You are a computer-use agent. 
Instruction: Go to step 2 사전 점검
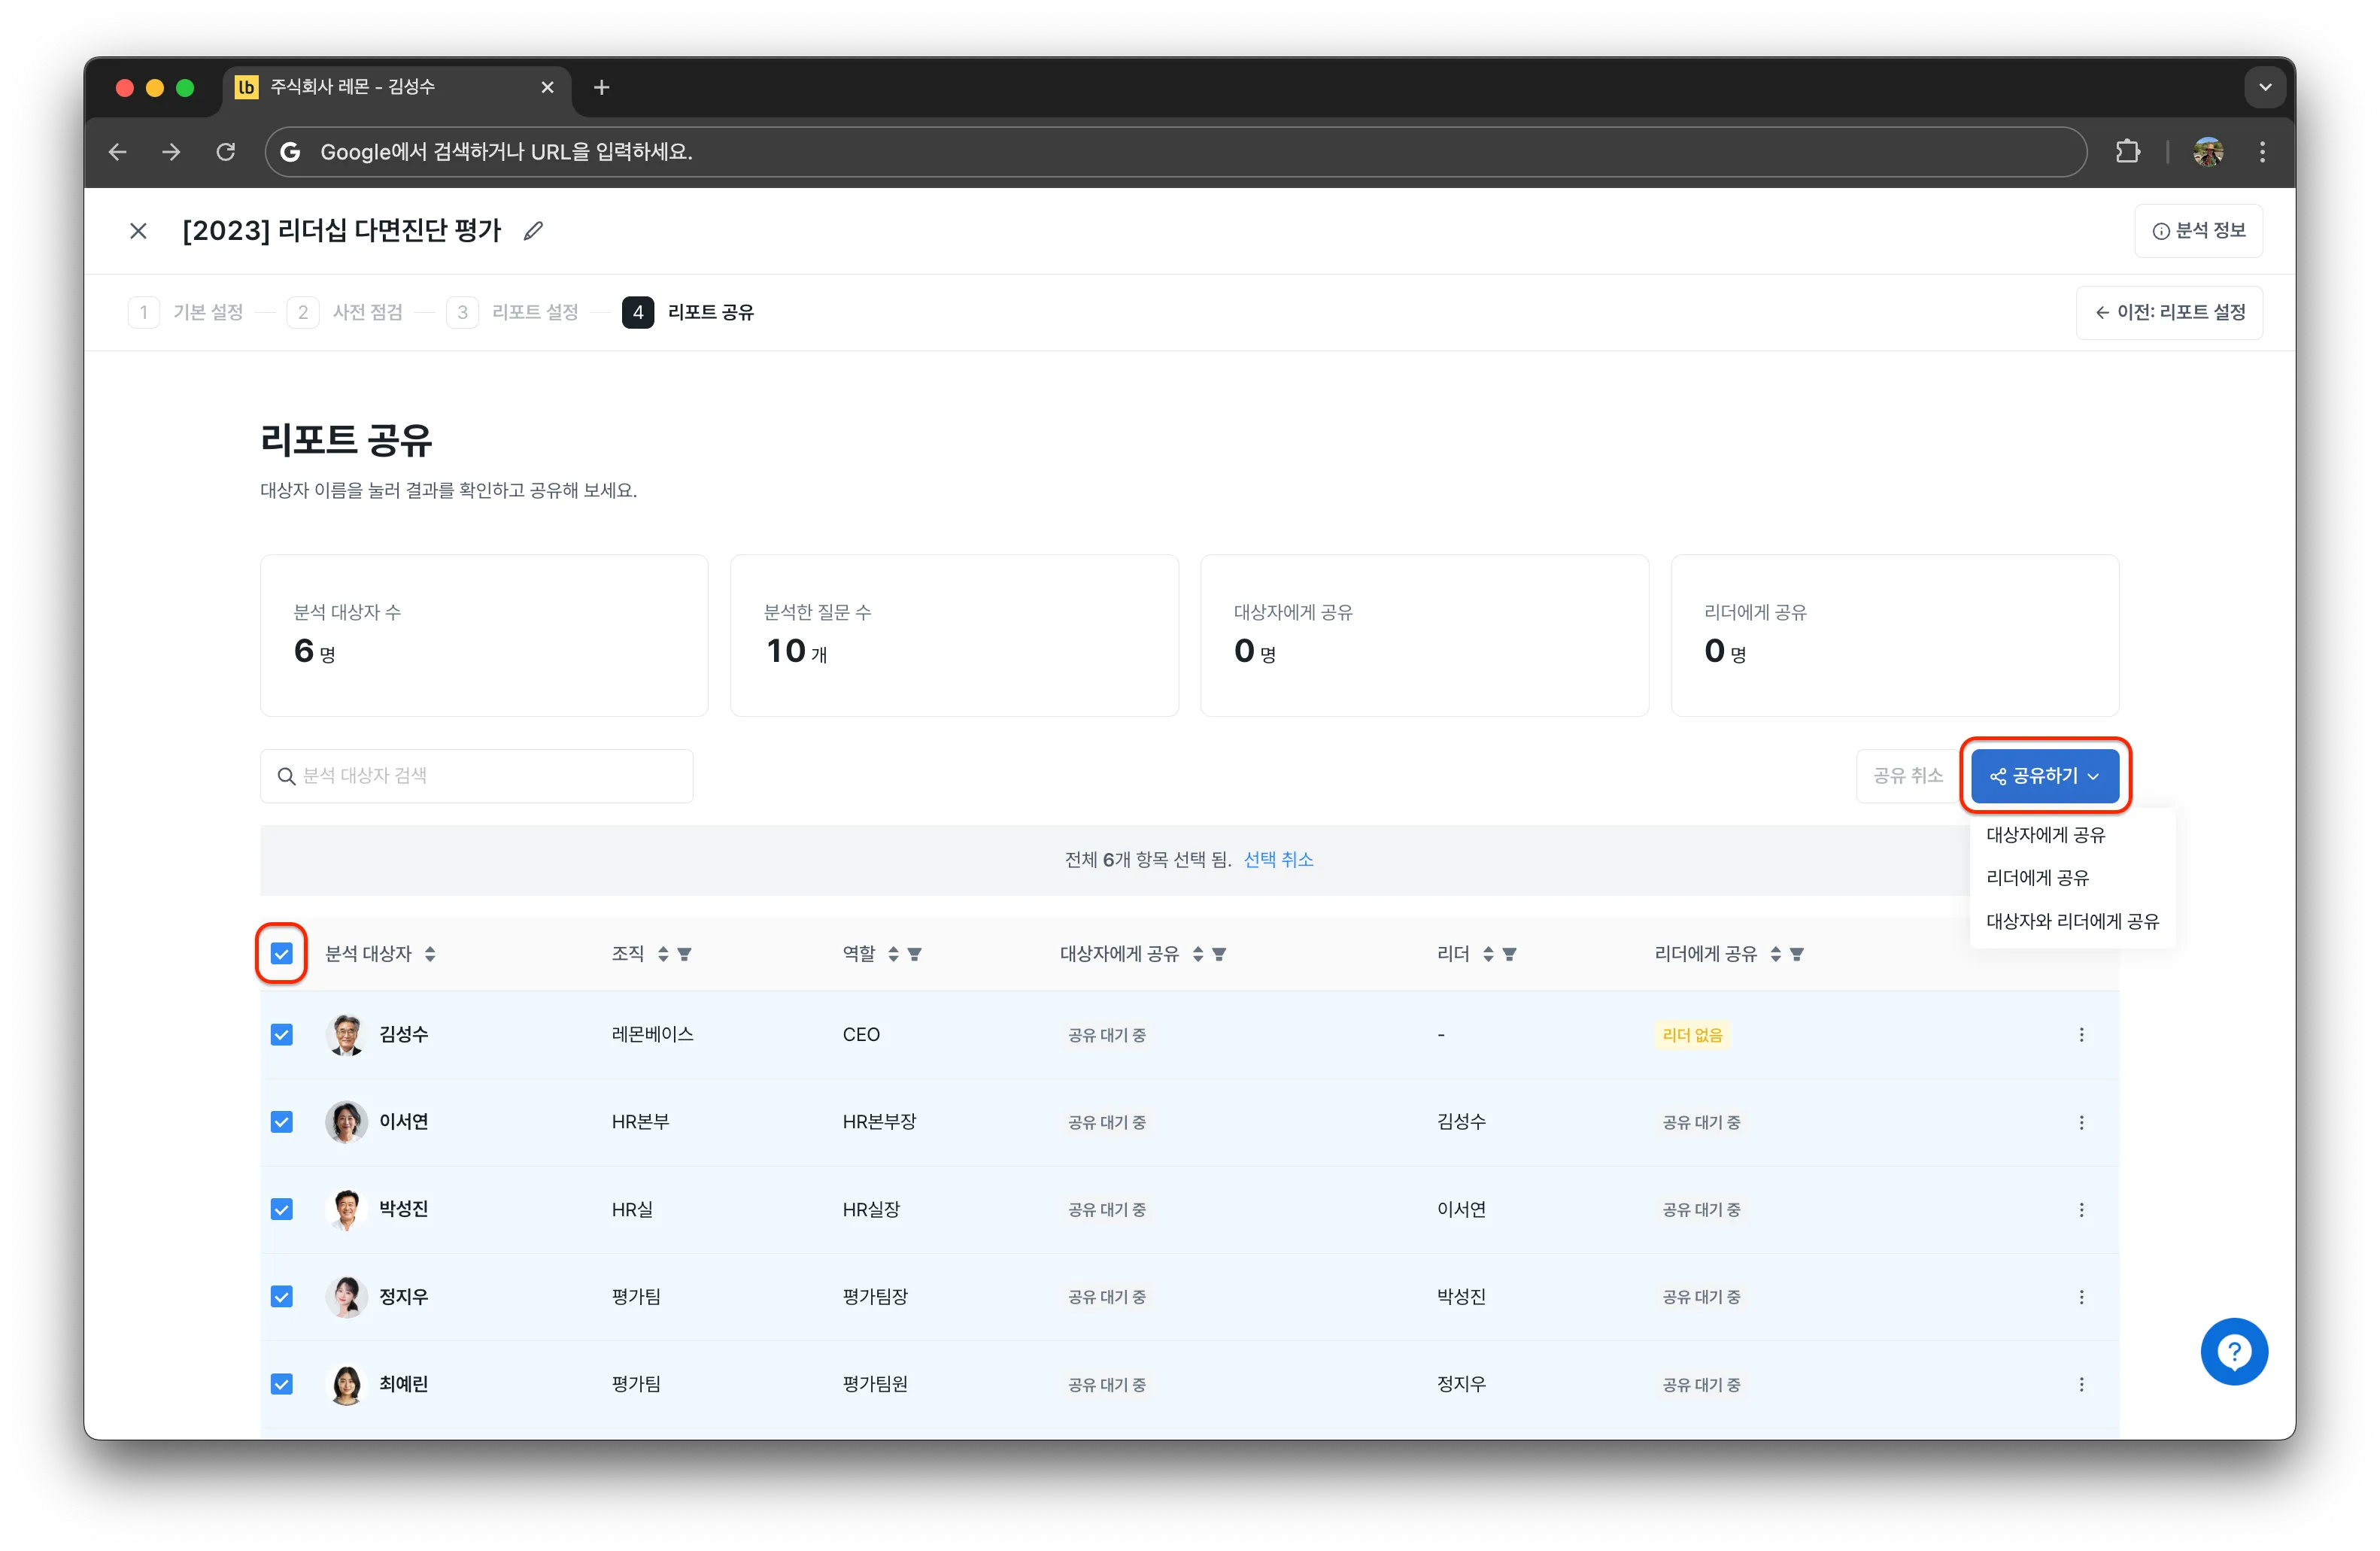click(345, 312)
